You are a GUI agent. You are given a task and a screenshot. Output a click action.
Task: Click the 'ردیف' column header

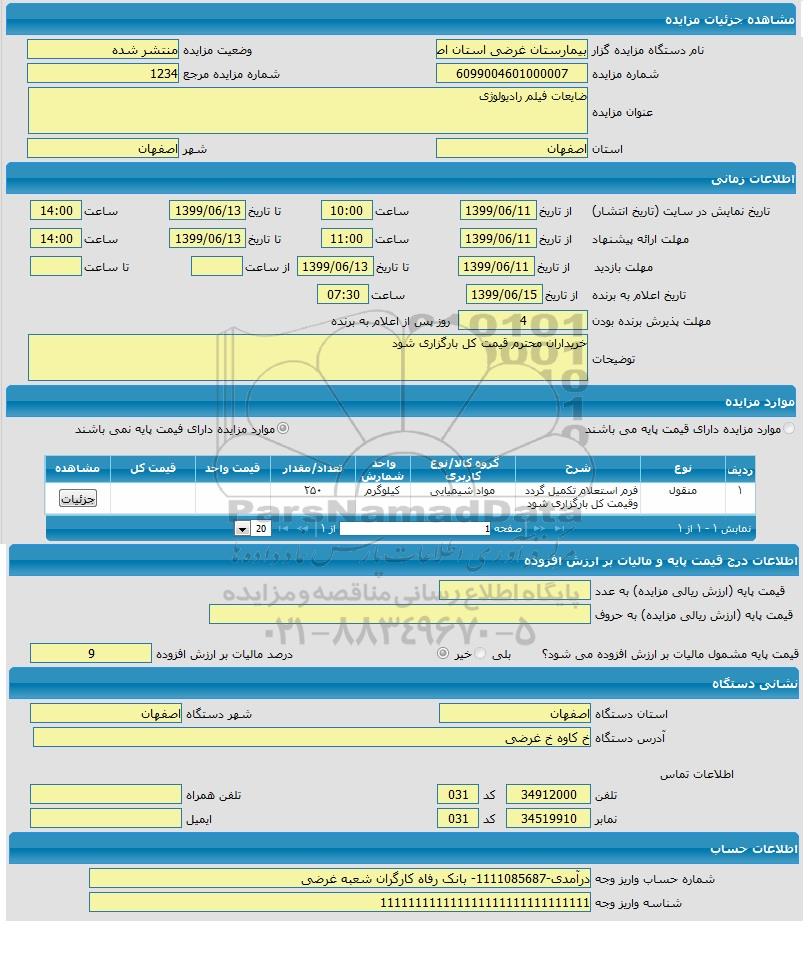[x=740, y=469]
